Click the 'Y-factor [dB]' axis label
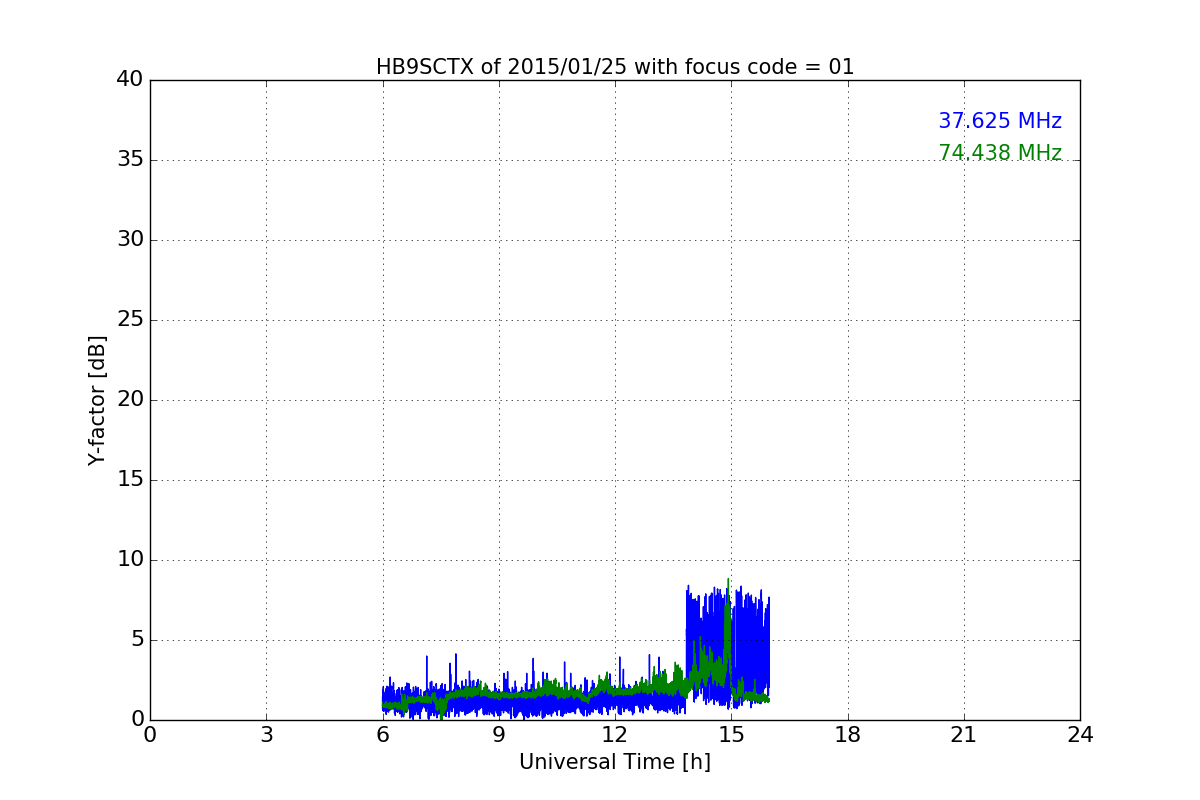This screenshot has height=800, width=1200. pyautogui.click(x=97, y=400)
